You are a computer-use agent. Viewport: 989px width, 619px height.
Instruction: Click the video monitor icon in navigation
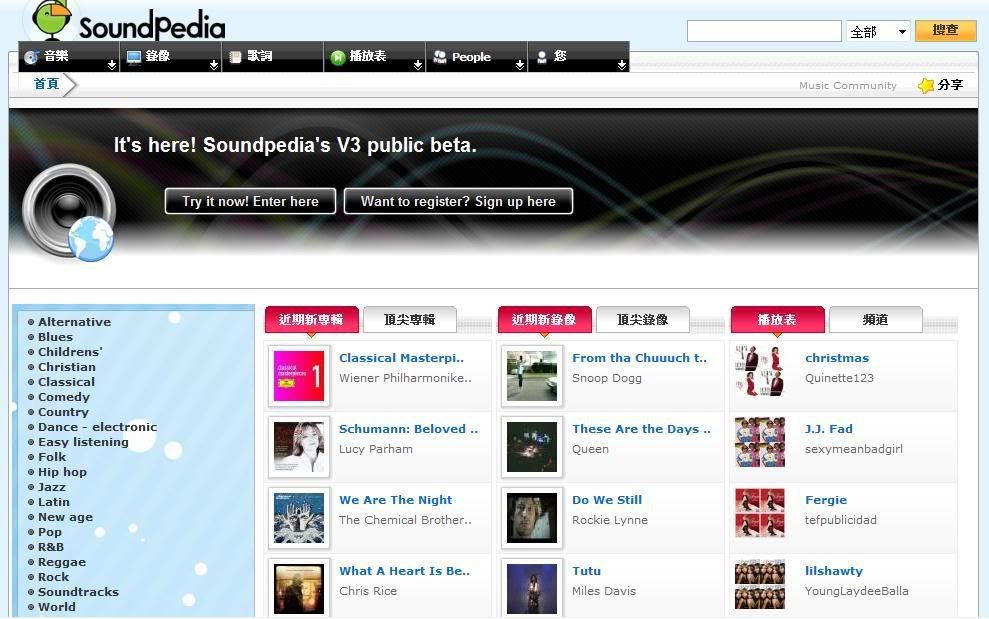coord(134,57)
